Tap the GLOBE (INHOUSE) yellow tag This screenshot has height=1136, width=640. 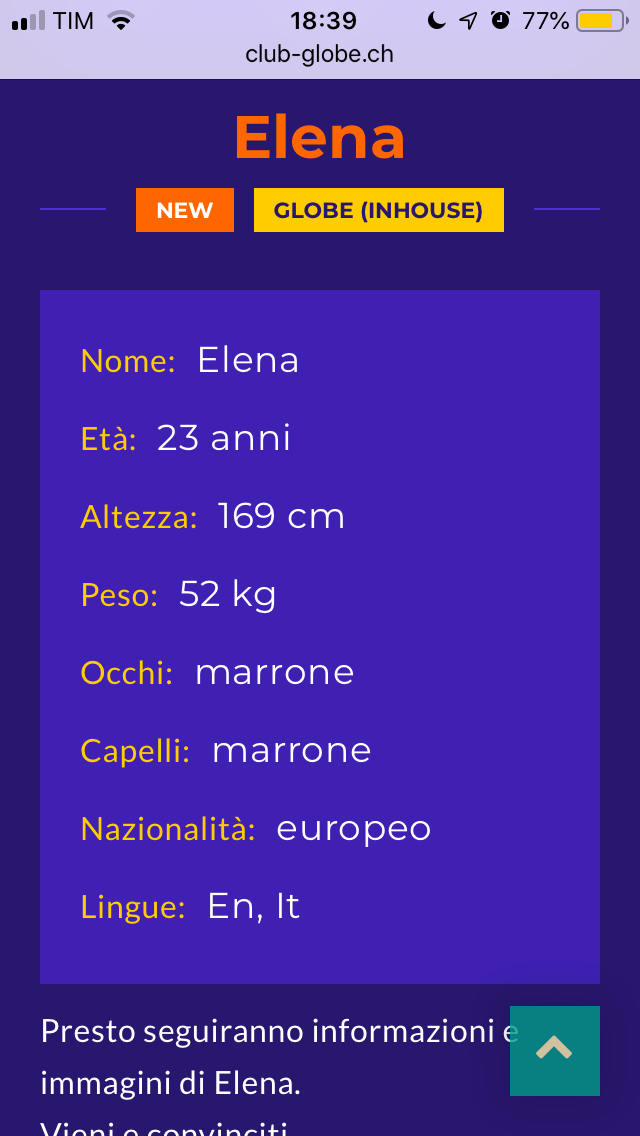tap(378, 210)
